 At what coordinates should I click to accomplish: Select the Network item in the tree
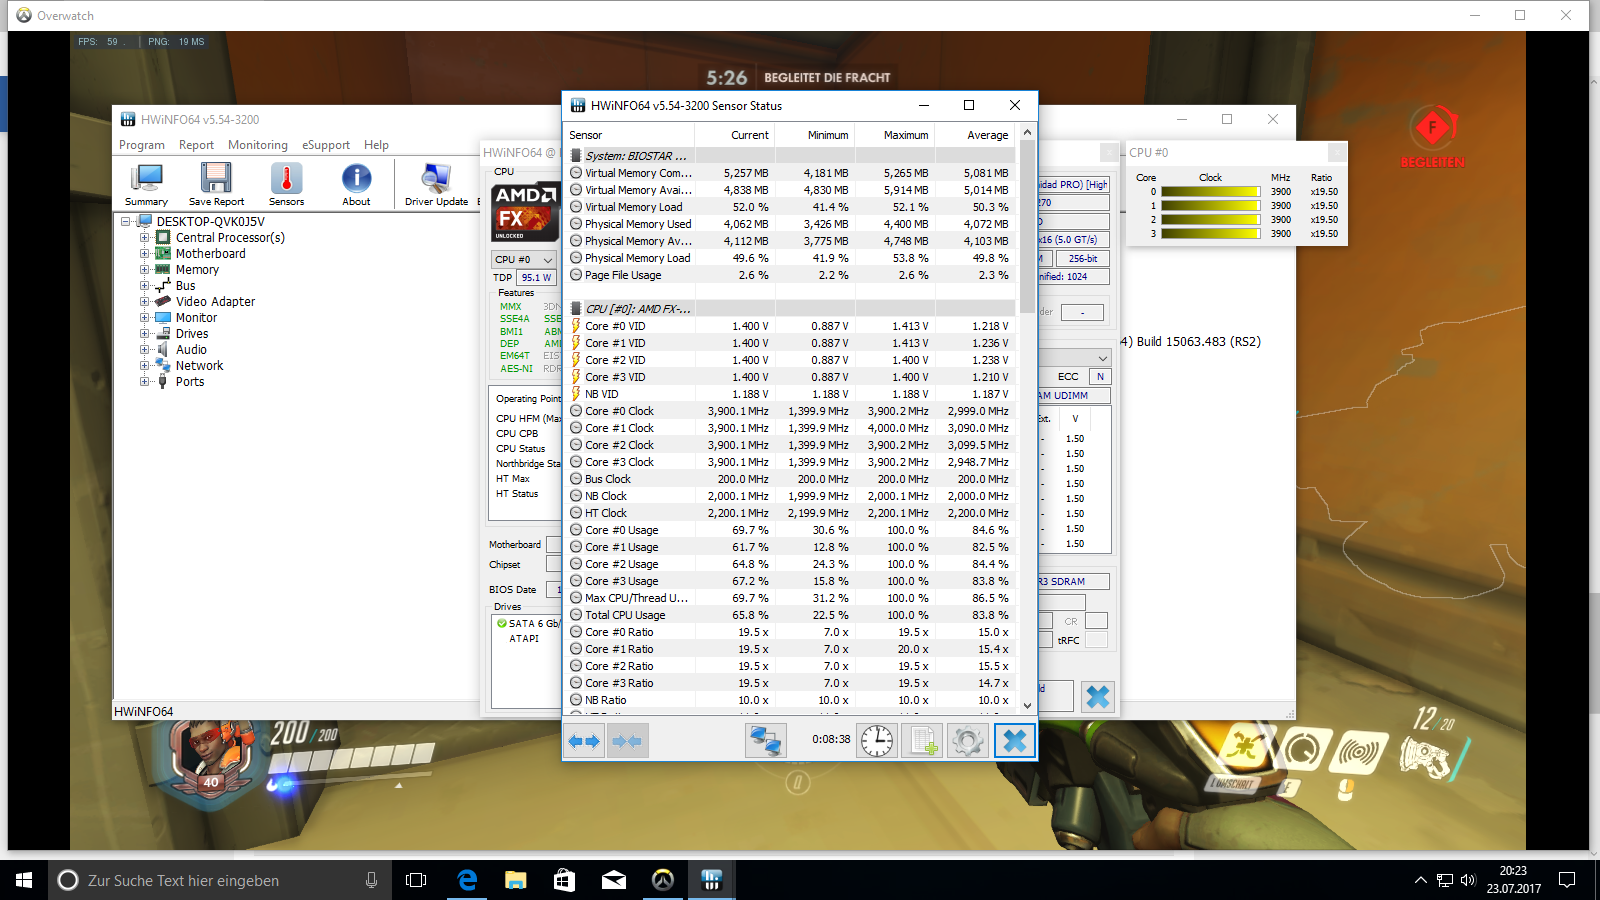[199, 366]
